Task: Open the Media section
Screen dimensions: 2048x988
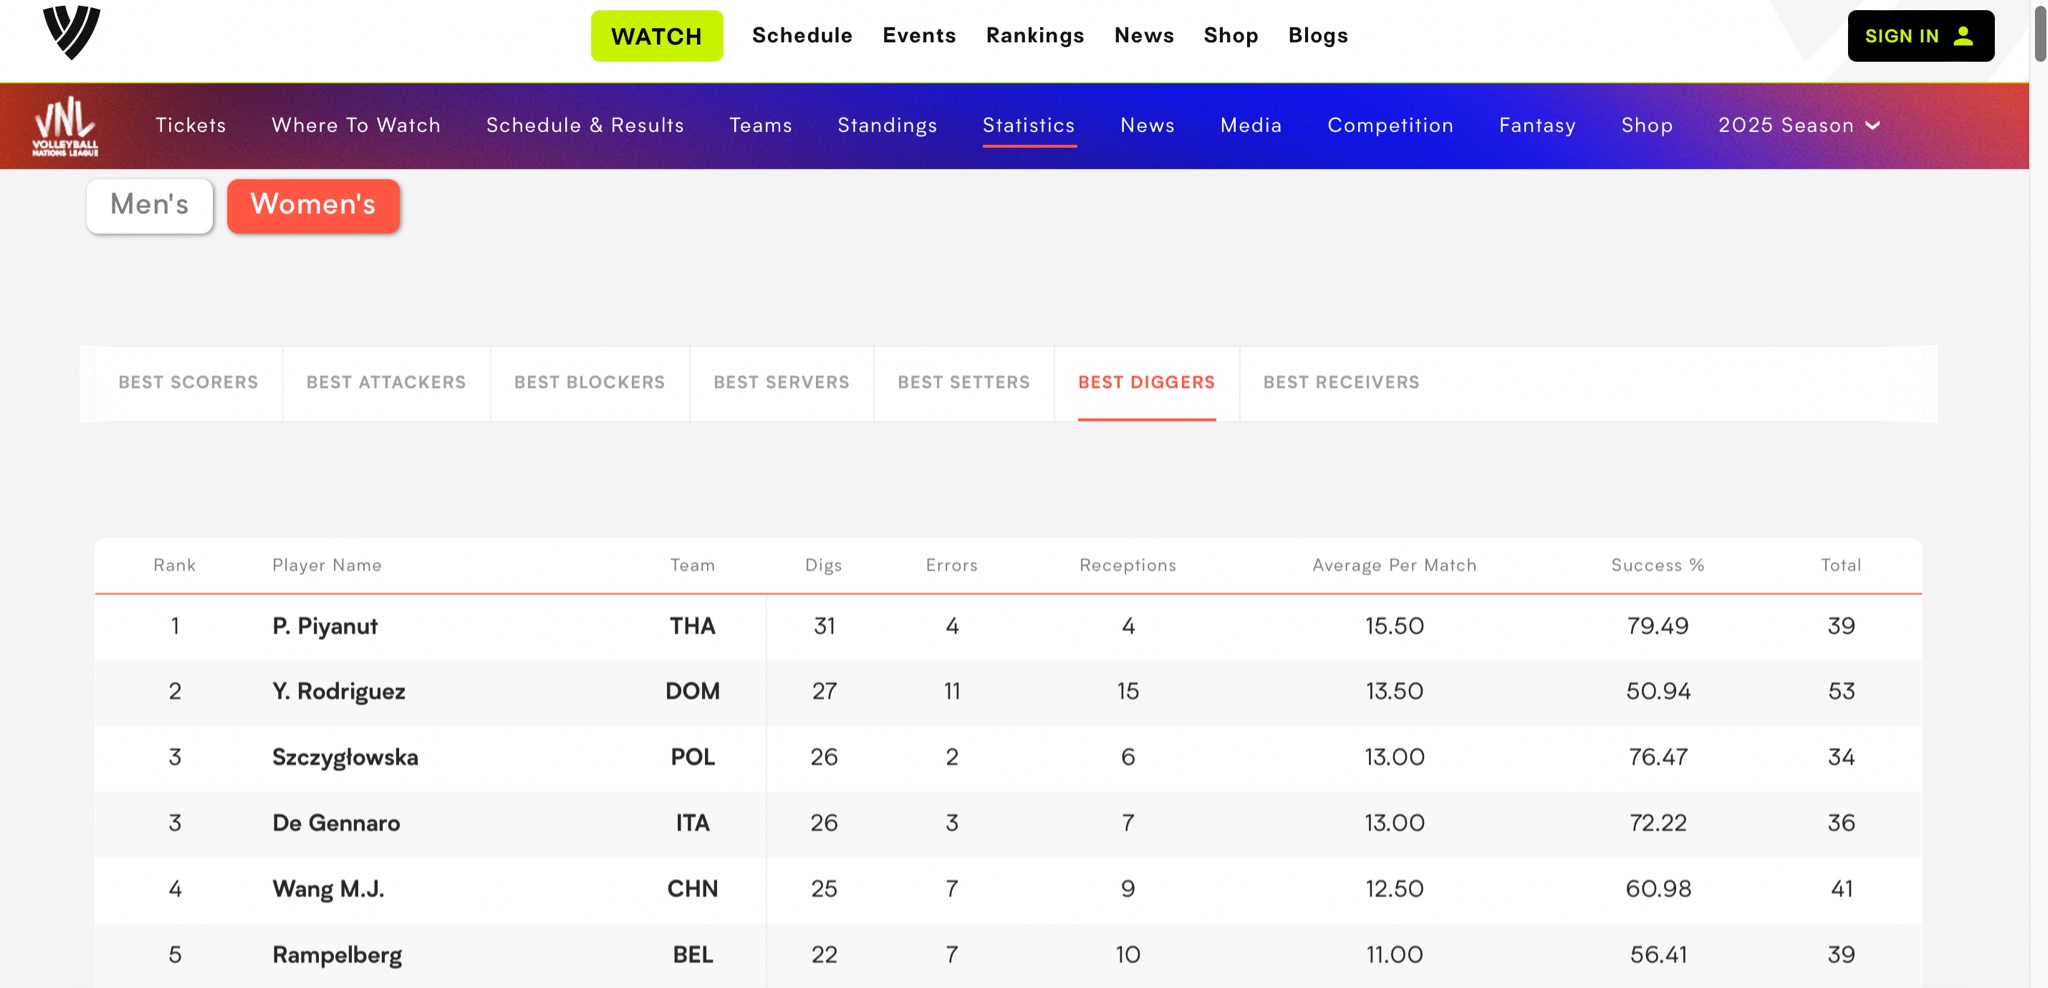Action: click(1251, 125)
